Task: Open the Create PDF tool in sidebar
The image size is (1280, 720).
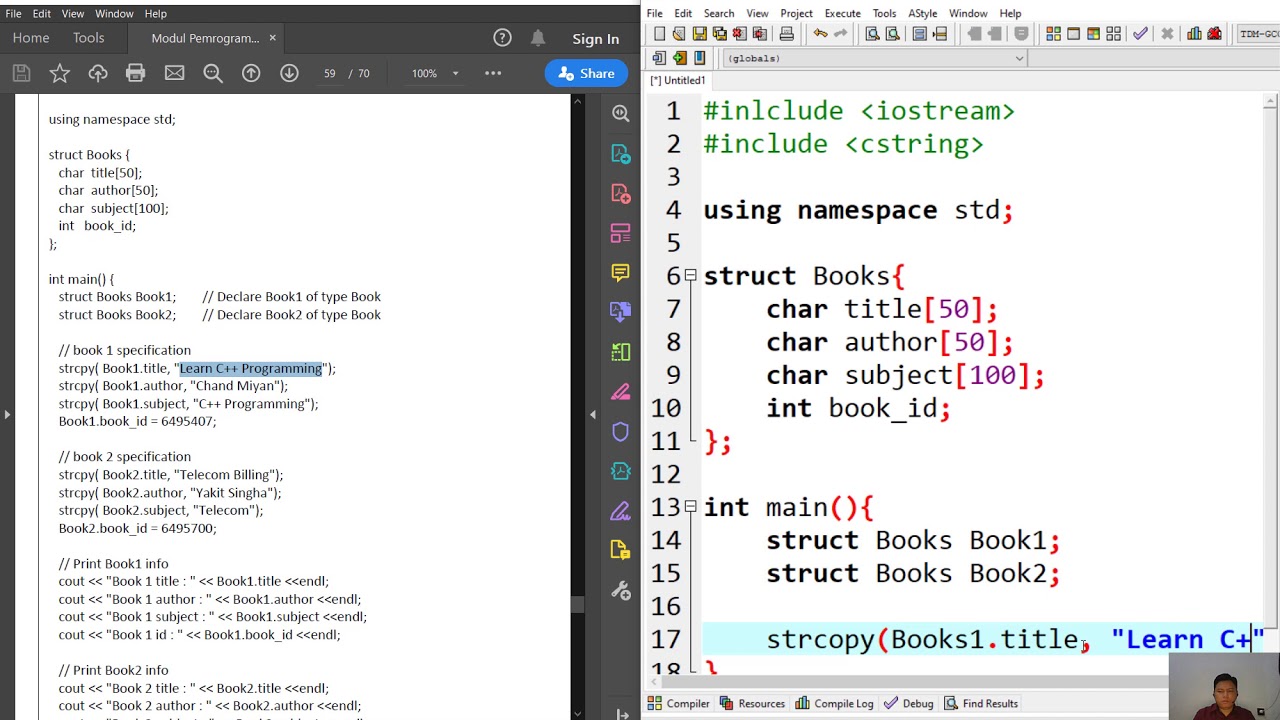Action: click(x=620, y=193)
